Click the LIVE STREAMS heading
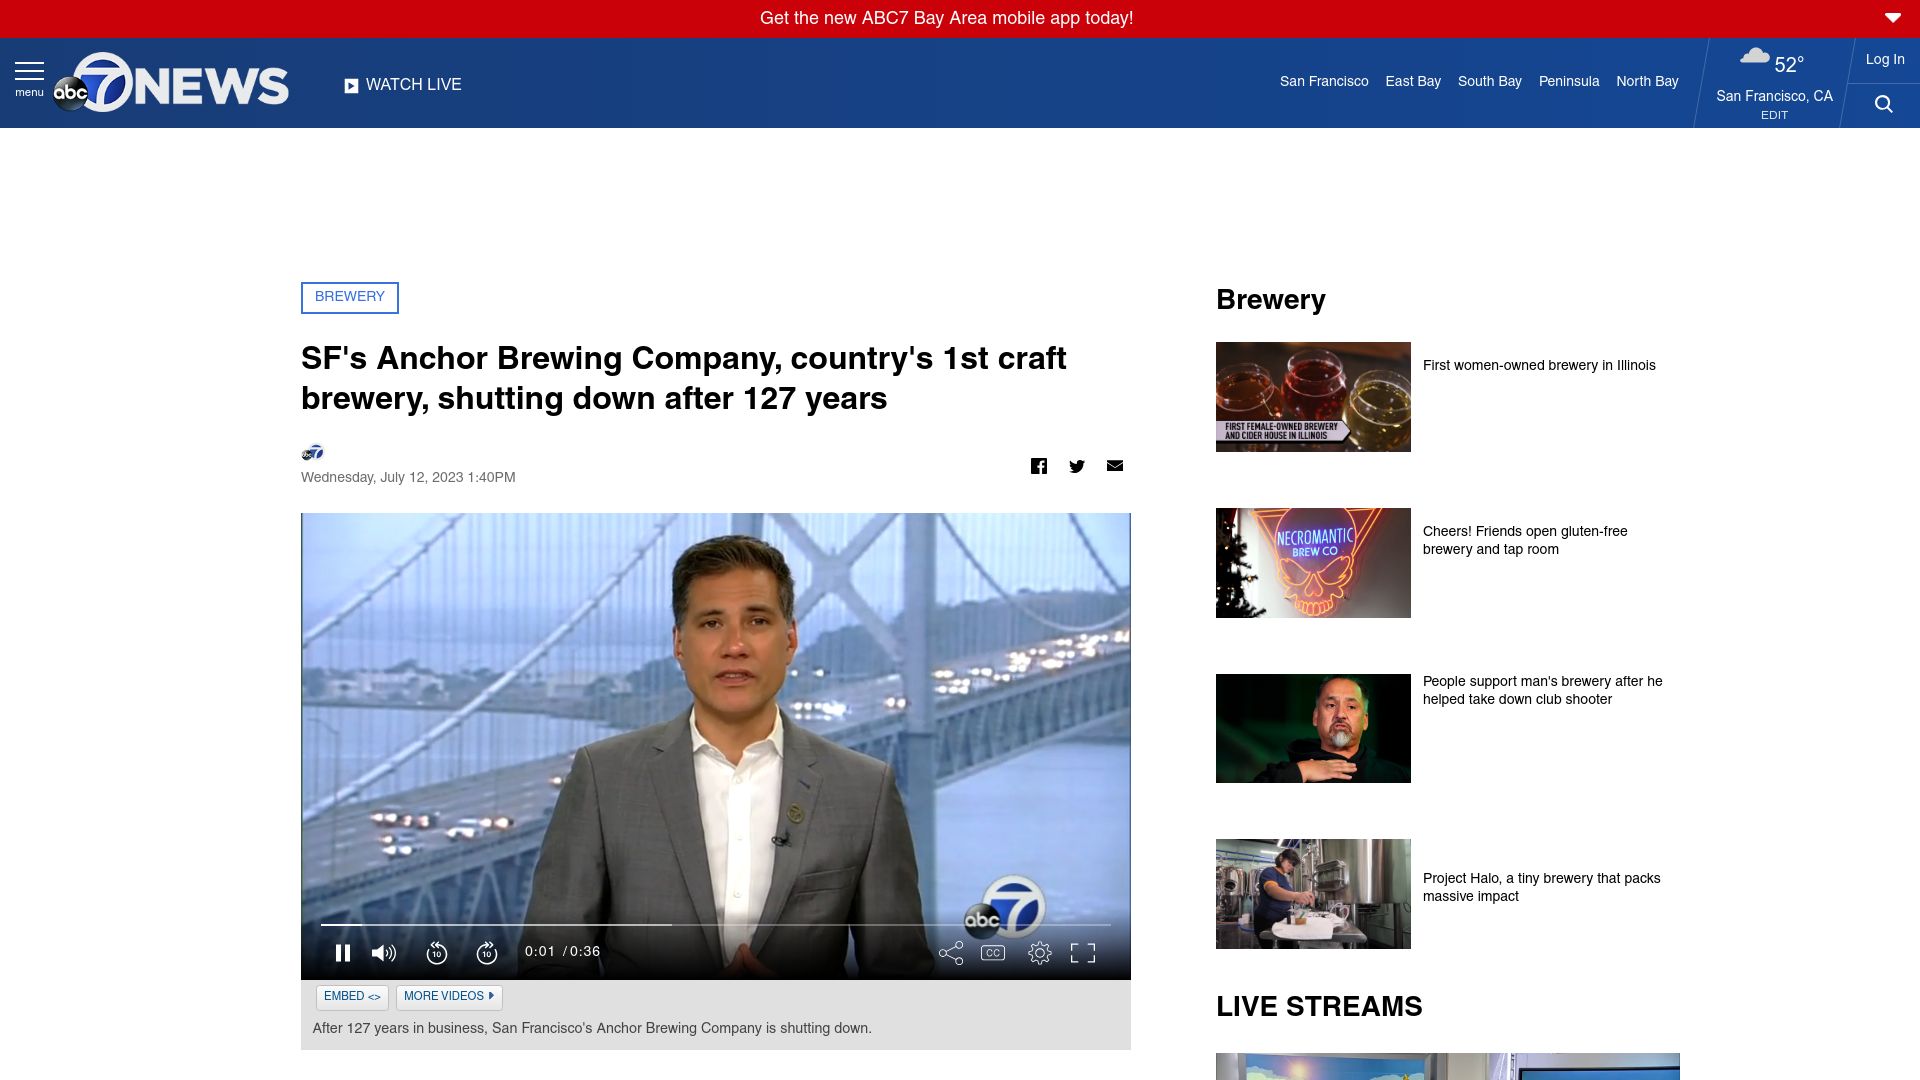The height and width of the screenshot is (1080, 1920). (1319, 1007)
